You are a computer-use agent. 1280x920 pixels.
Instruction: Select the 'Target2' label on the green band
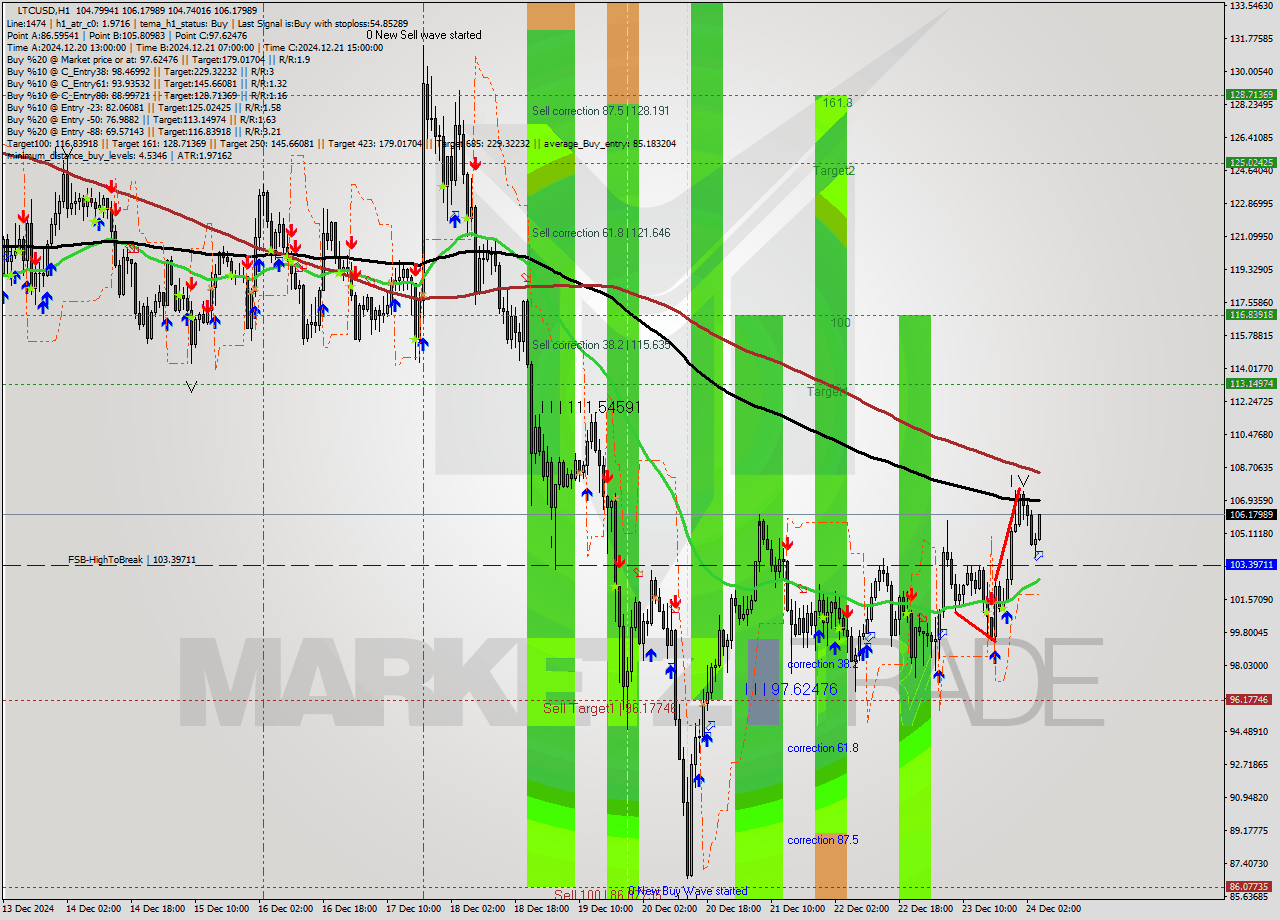point(834,171)
